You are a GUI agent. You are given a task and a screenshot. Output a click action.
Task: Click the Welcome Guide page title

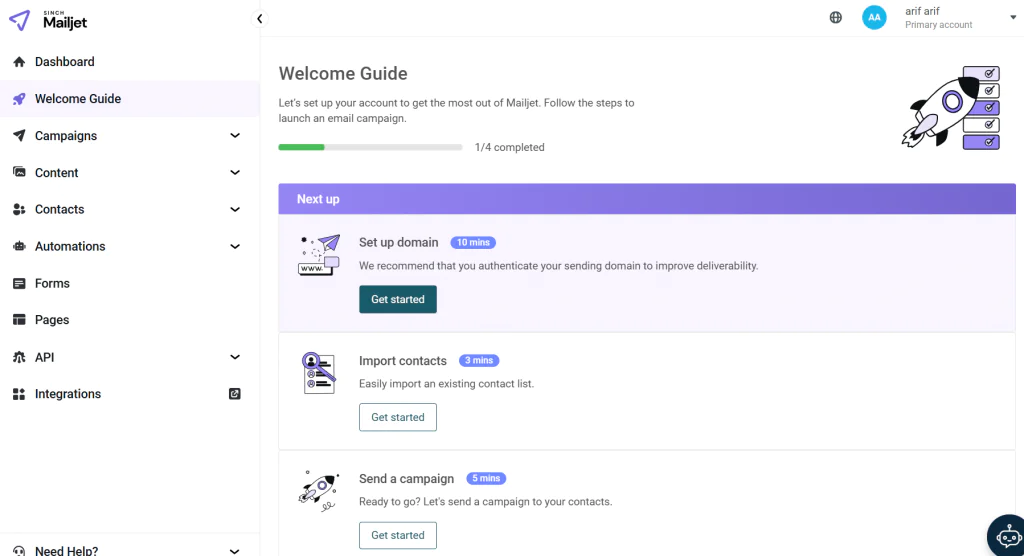tap(343, 73)
